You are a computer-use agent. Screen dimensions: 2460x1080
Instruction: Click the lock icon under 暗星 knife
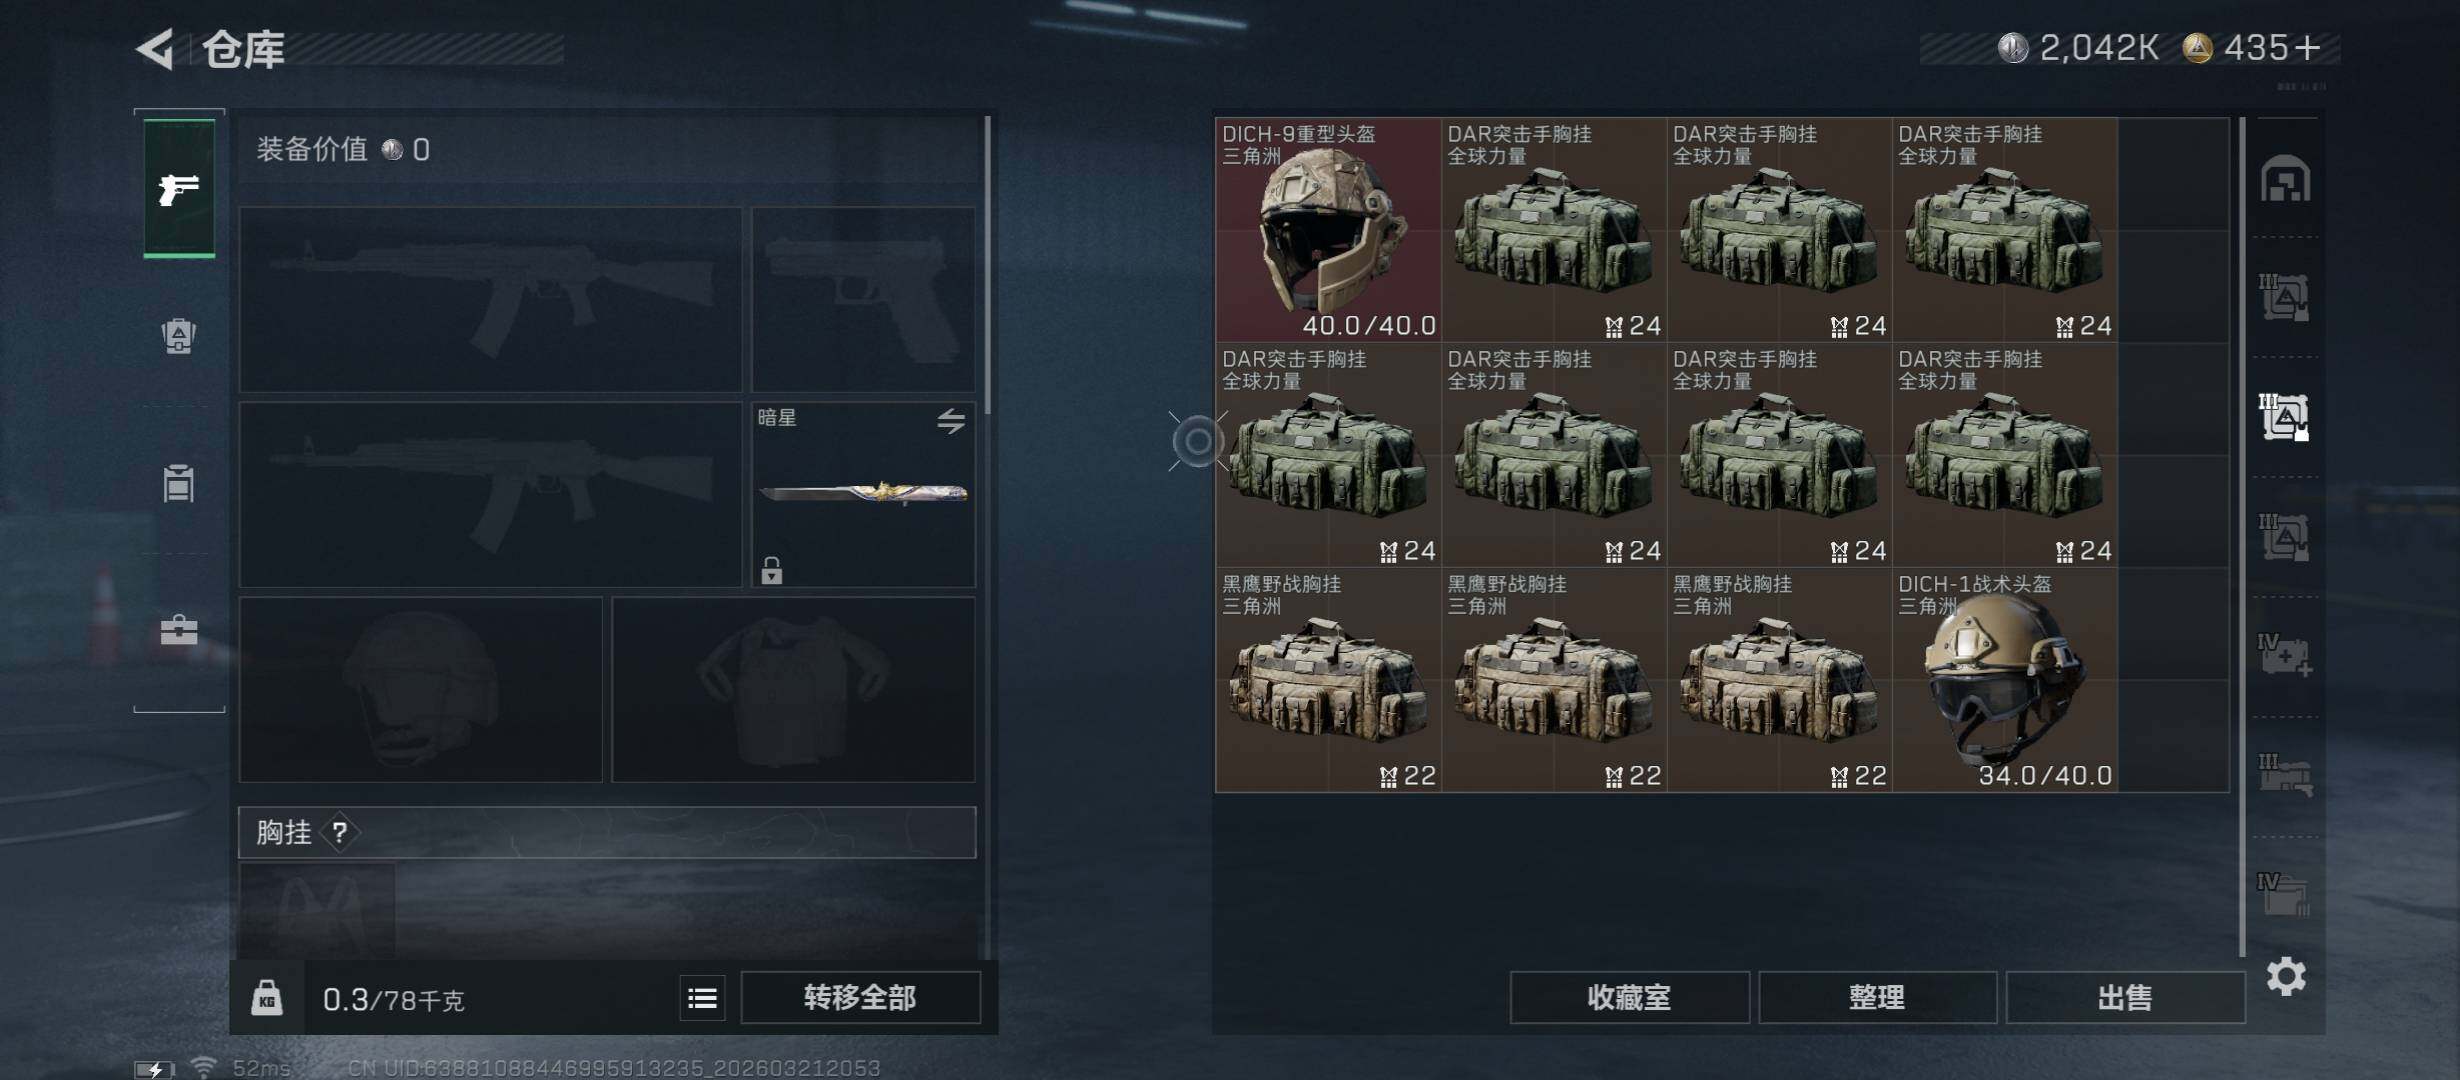point(771,570)
